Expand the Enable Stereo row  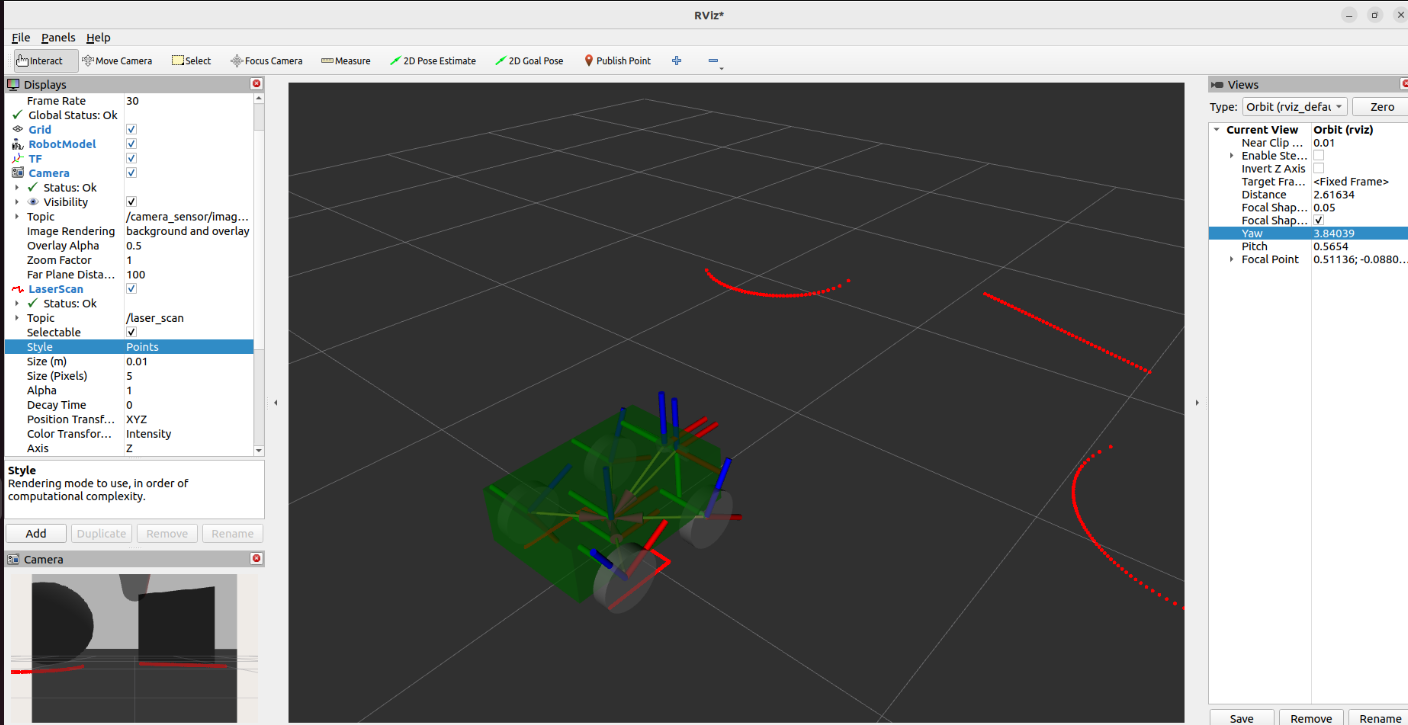(x=1231, y=156)
